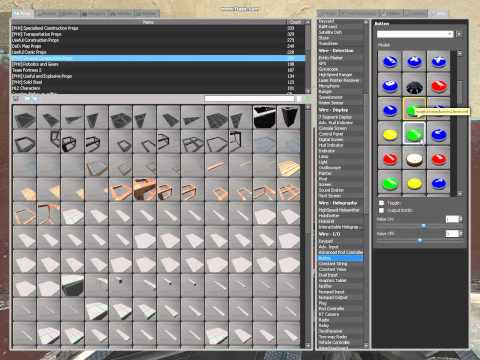Pick the red button left of the cream button
This screenshot has width=480, height=360.
tap(389, 159)
